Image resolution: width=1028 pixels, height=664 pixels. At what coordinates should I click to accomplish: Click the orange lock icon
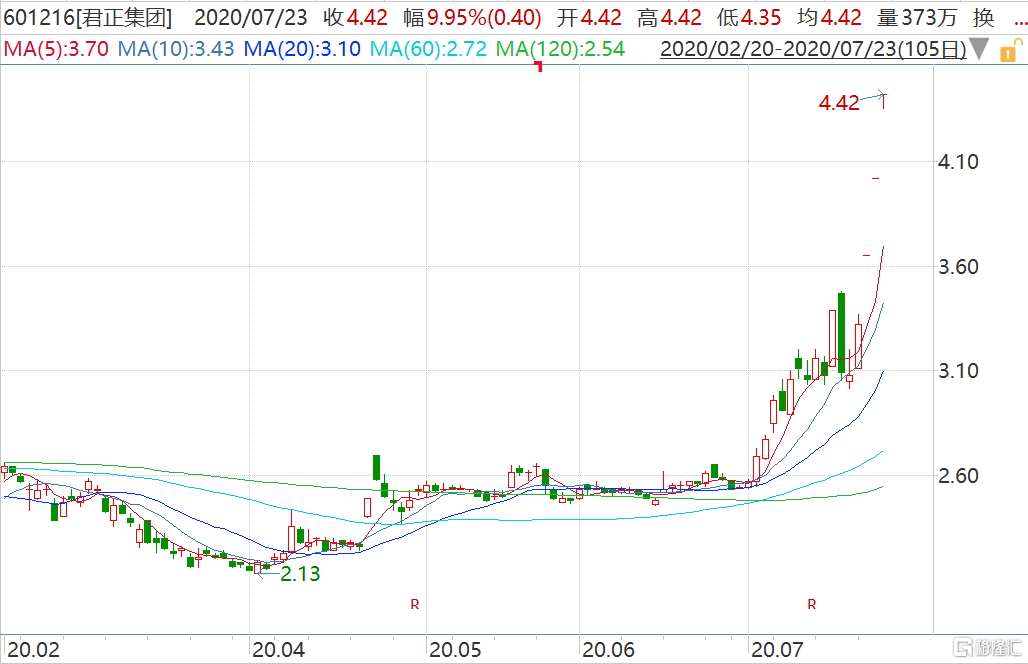tap(1010, 50)
